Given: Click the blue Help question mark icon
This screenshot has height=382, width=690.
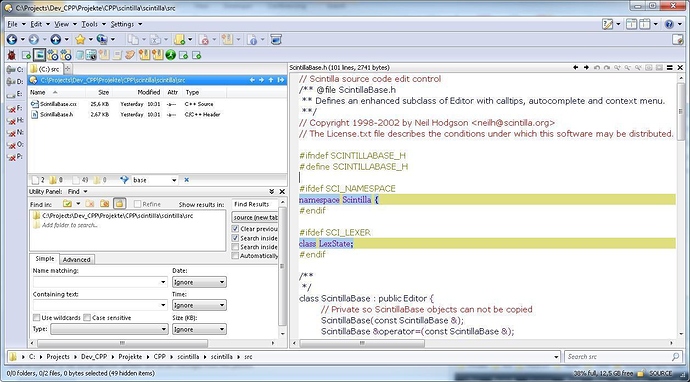Looking at the screenshot, I should pos(669,24).
